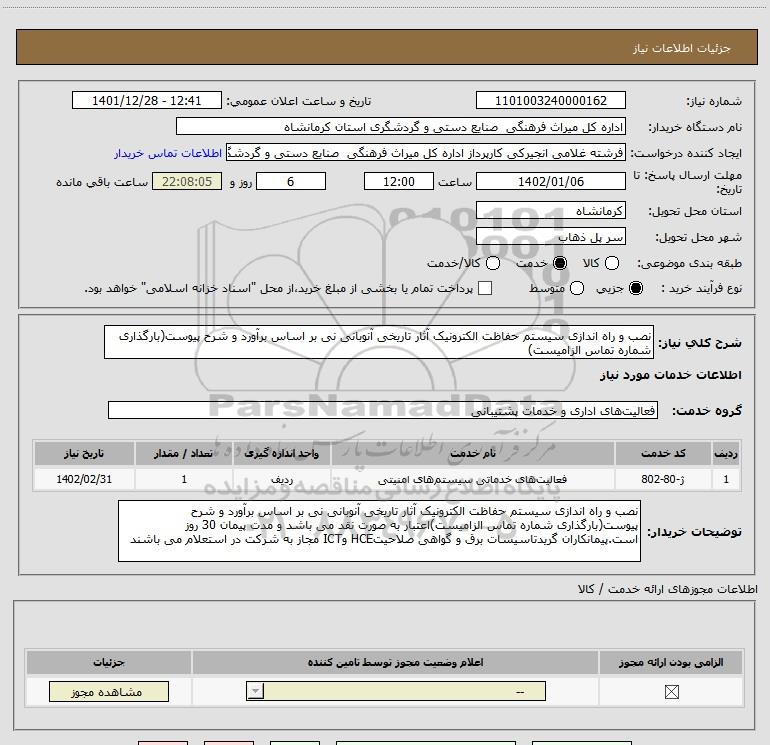Click the general need description box

point(379,342)
